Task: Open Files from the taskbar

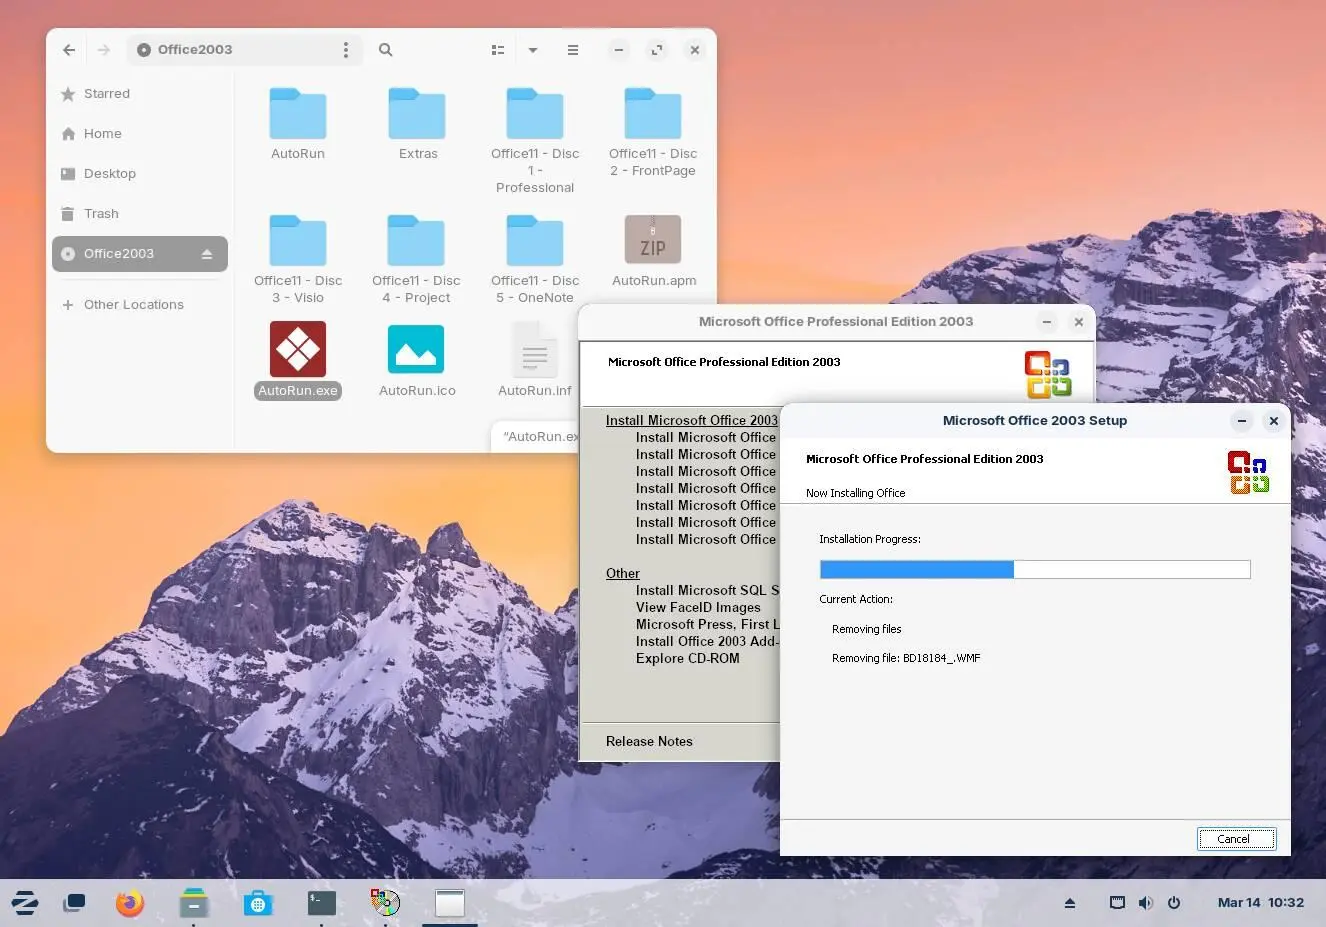Action: click(194, 904)
